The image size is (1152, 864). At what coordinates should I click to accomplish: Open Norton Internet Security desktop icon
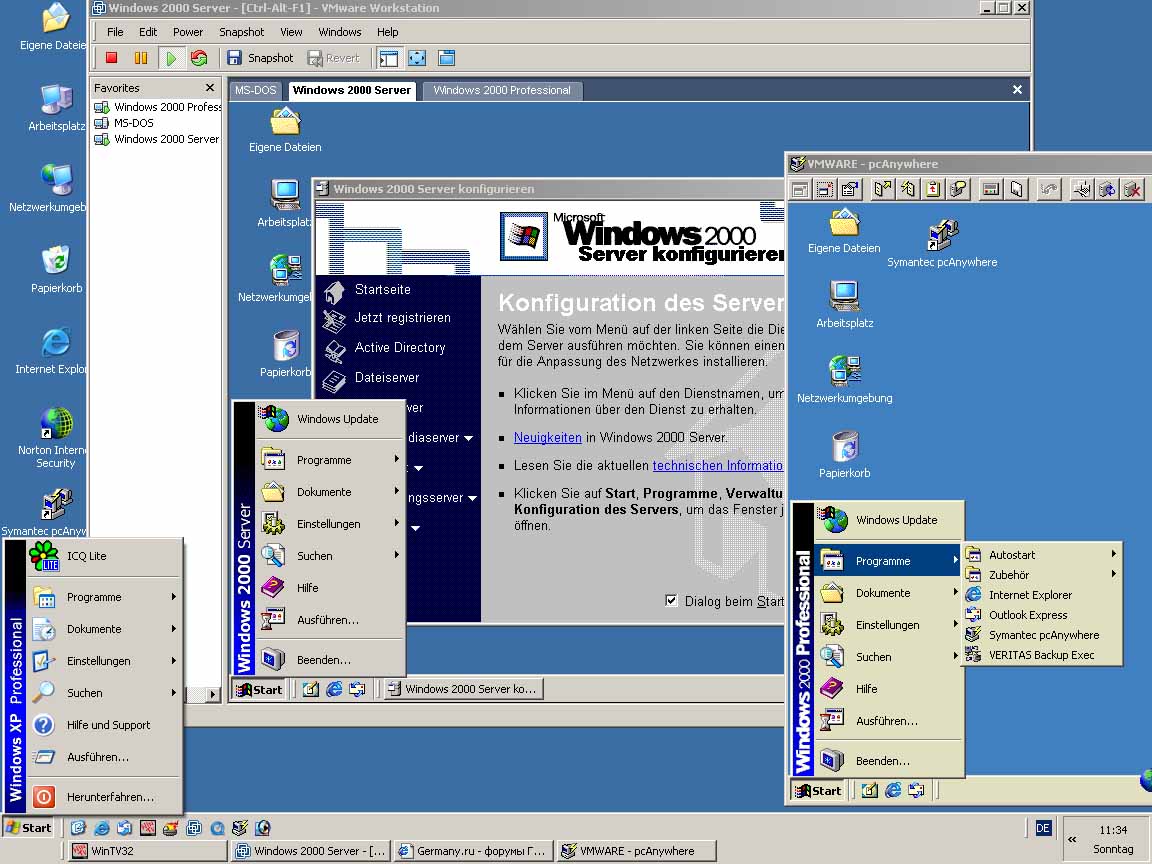pyautogui.click(x=56, y=437)
